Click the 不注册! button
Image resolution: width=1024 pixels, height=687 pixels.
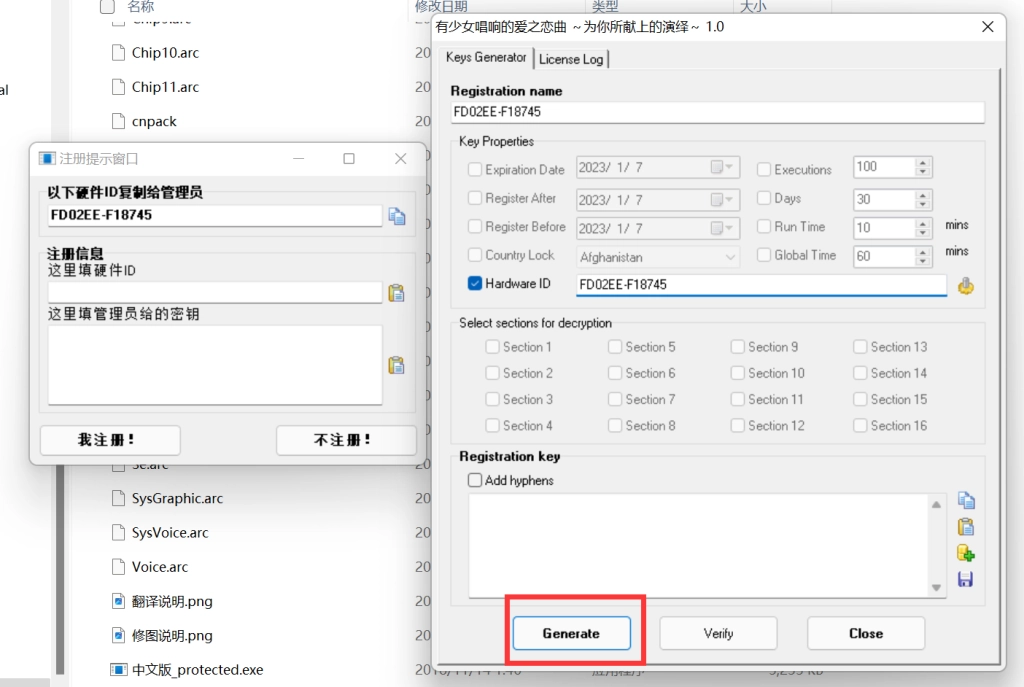pos(345,440)
